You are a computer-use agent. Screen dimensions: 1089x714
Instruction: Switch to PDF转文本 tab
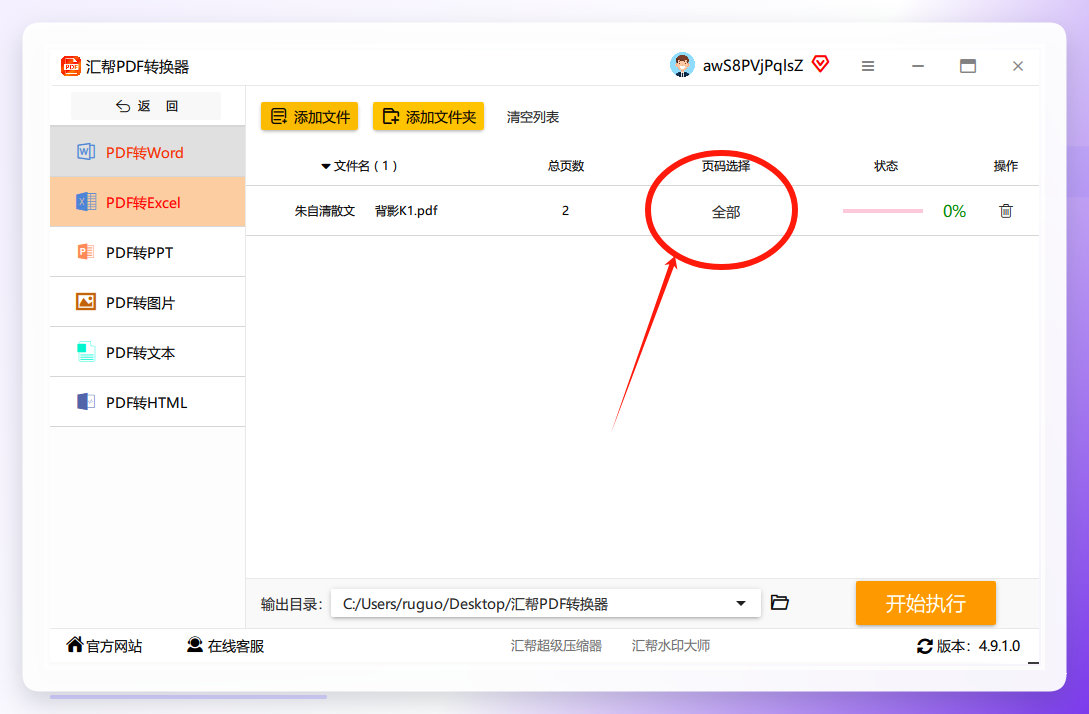(x=148, y=352)
